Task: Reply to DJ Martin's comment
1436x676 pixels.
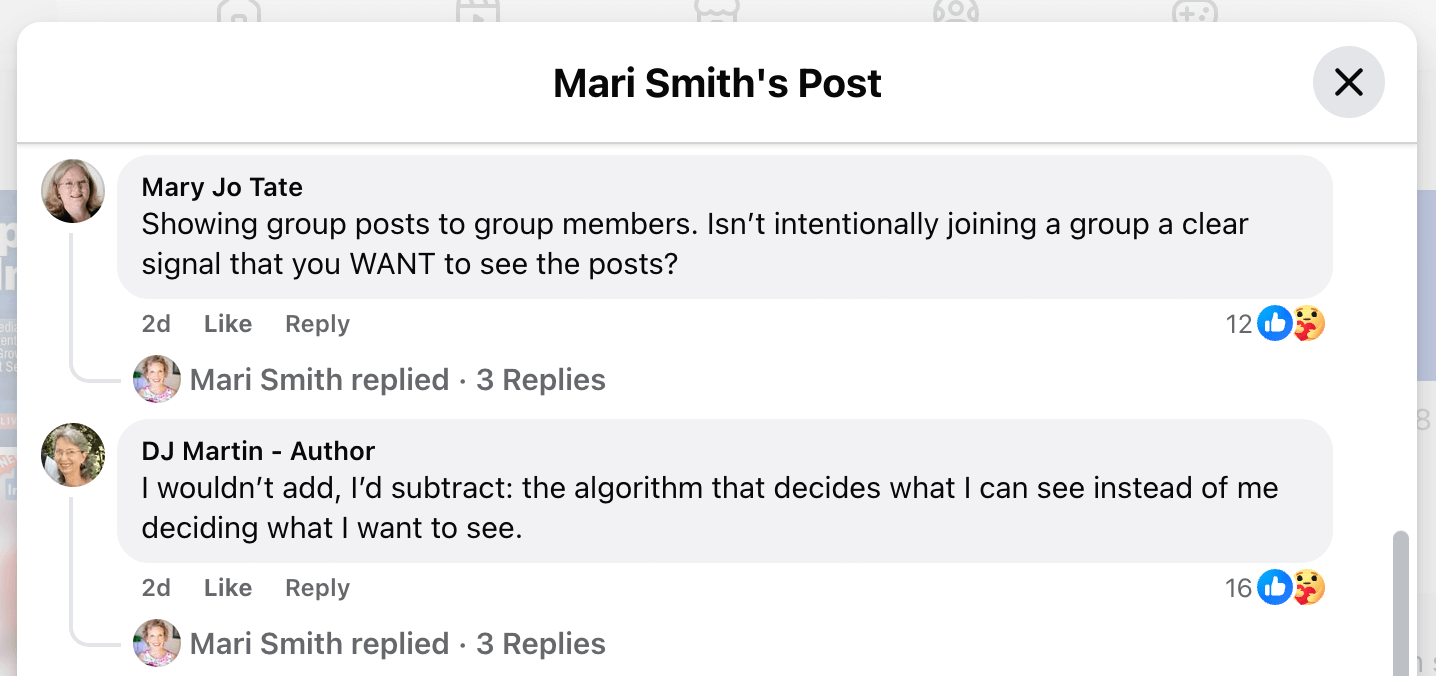Action: tap(317, 588)
